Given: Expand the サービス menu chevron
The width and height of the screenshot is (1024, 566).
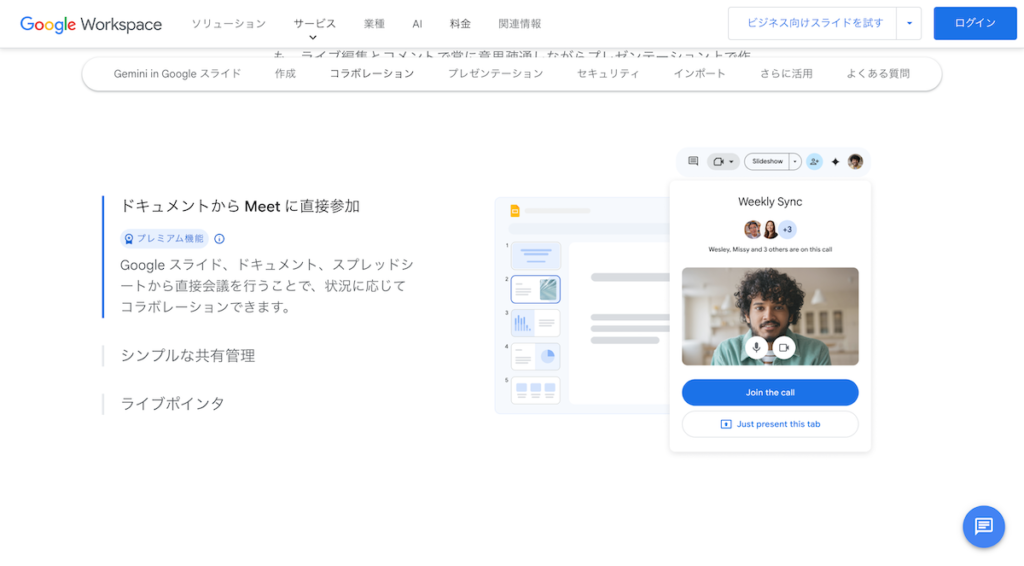Looking at the screenshot, I should click(313, 37).
